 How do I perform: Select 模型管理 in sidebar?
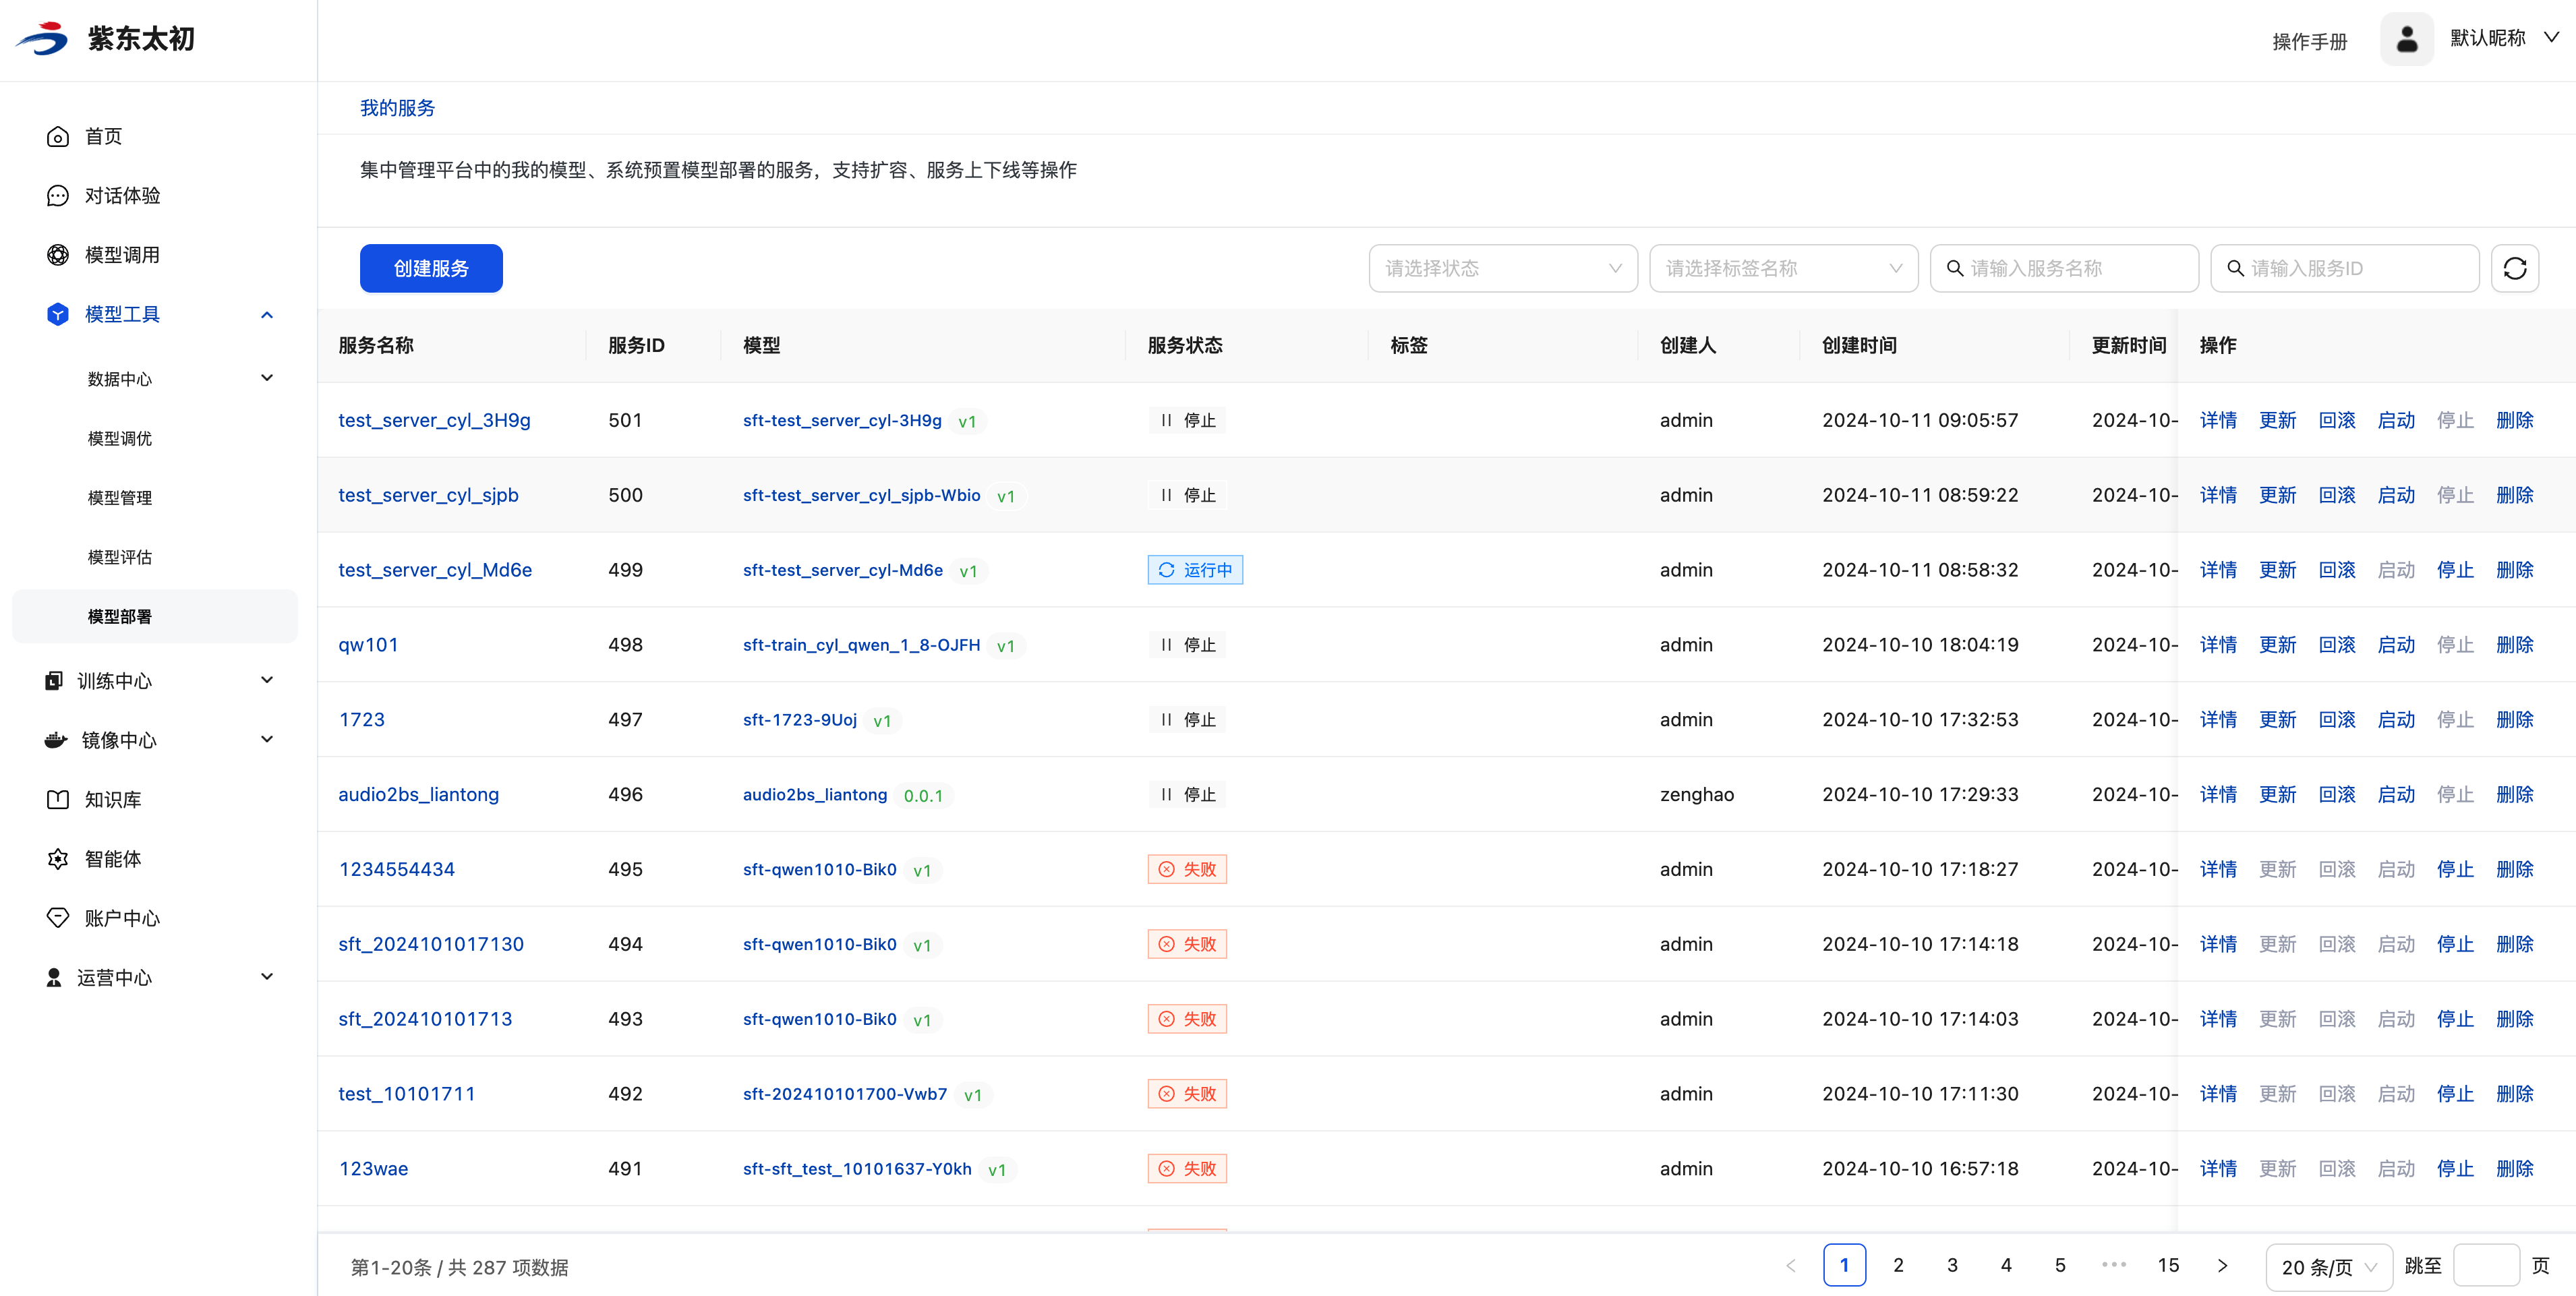[x=120, y=497]
